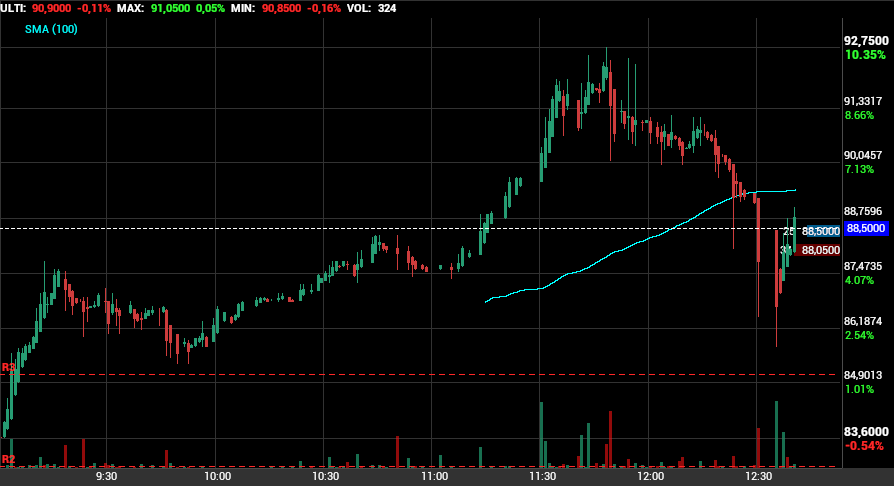Click the 12:00 time axis label
Image resolution: width=894 pixels, height=486 pixels.
pos(651,476)
